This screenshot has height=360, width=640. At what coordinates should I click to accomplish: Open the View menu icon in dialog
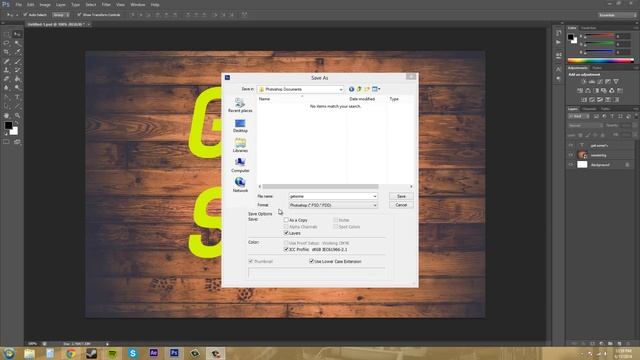pyautogui.click(x=376, y=89)
